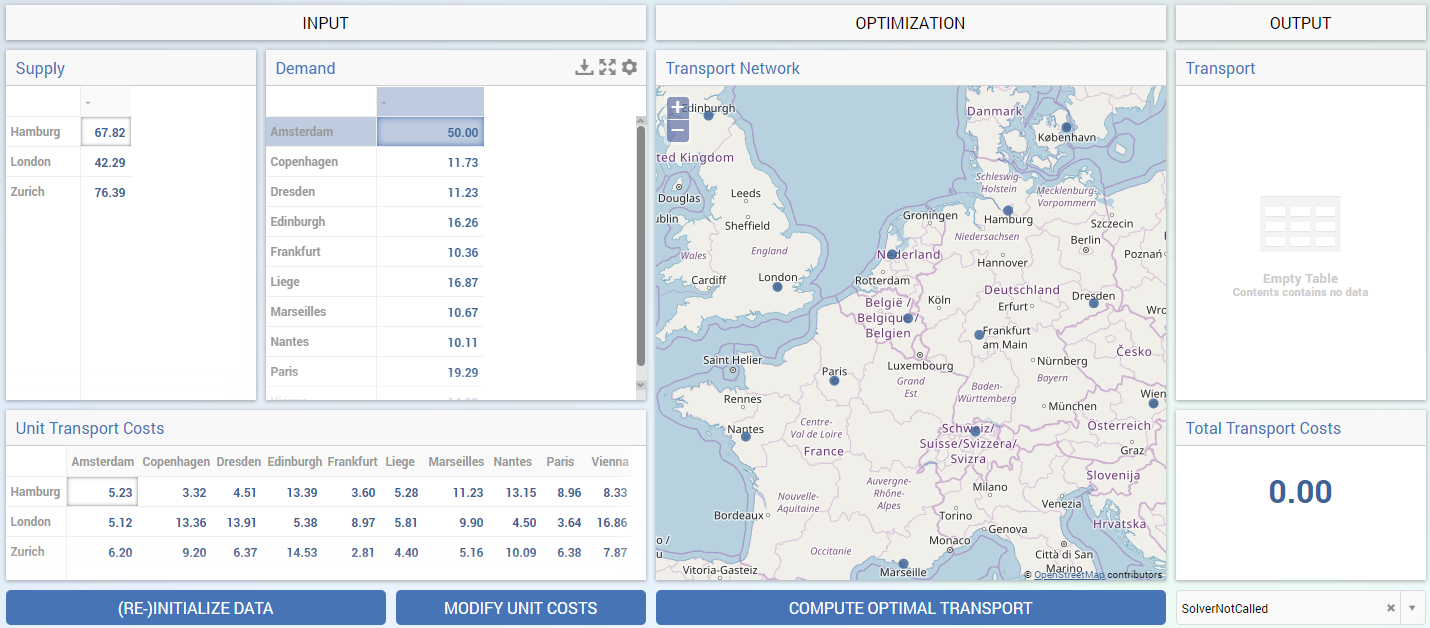Select the Dresden node on the map

point(1093,303)
